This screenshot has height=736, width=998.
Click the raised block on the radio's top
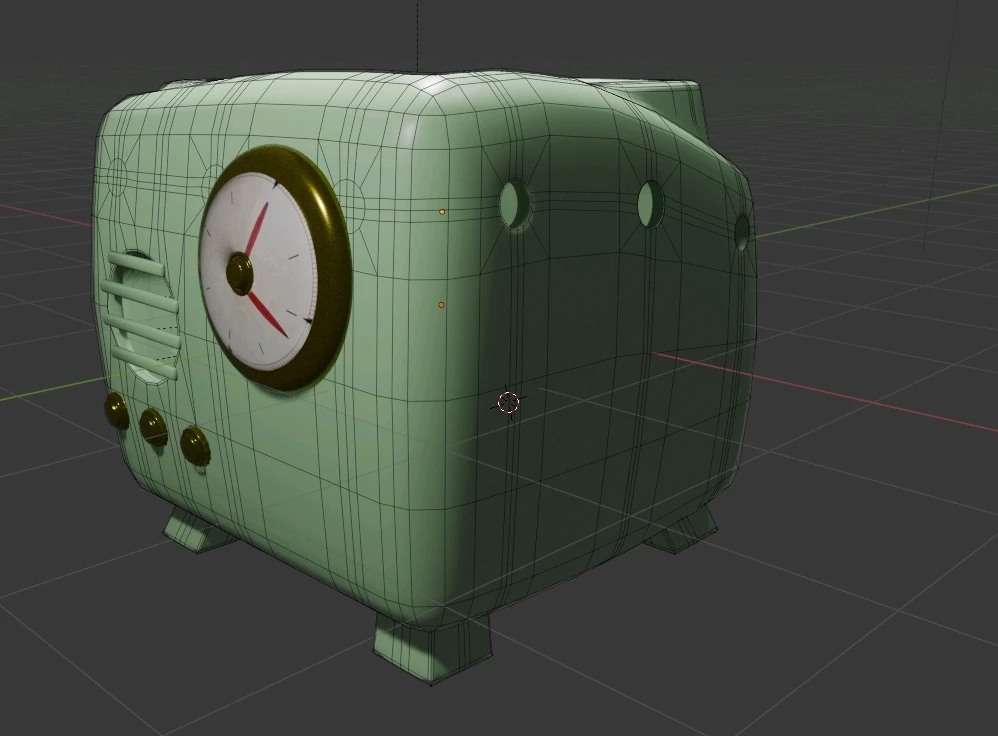click(658, 98)
